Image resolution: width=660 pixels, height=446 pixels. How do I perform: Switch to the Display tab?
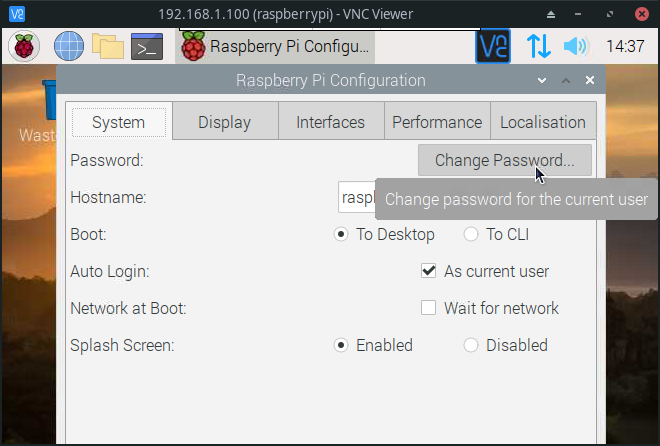(224, 122)
